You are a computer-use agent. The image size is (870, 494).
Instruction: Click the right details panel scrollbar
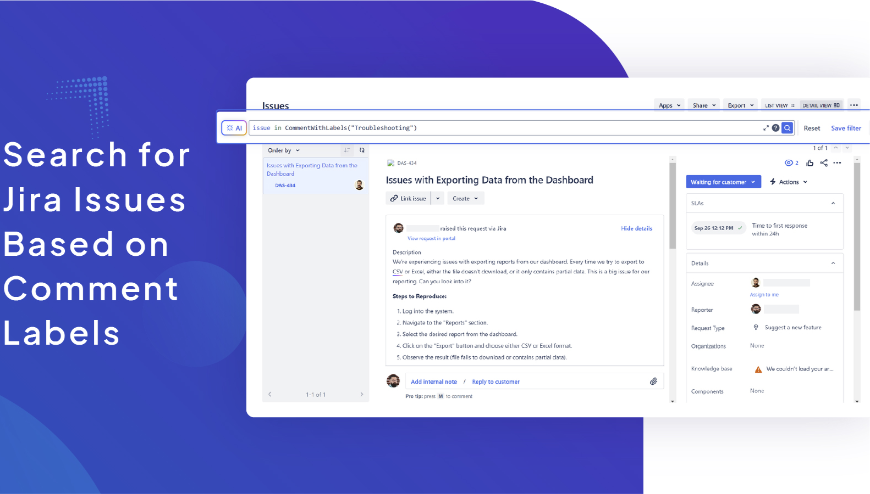click(x=857, y=236)
